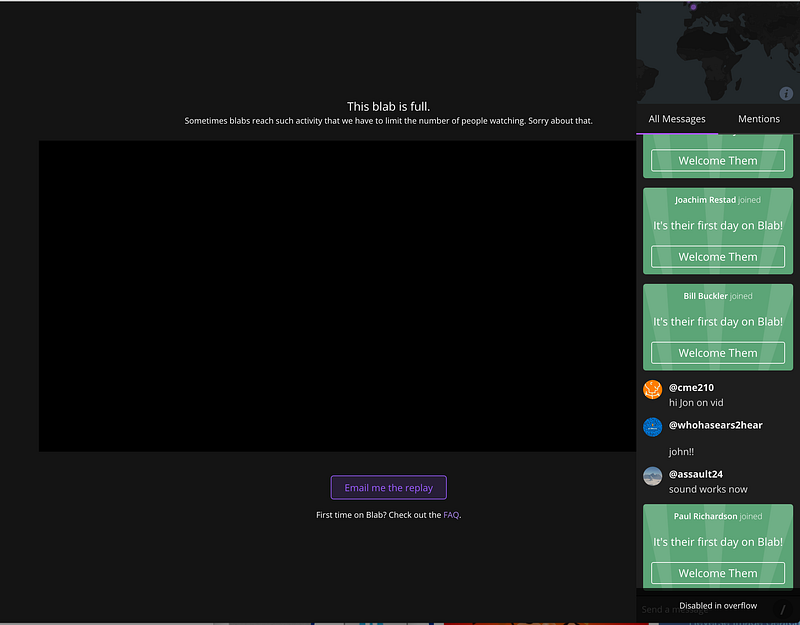Click the @whohasears2hear username

coord(715,425)
